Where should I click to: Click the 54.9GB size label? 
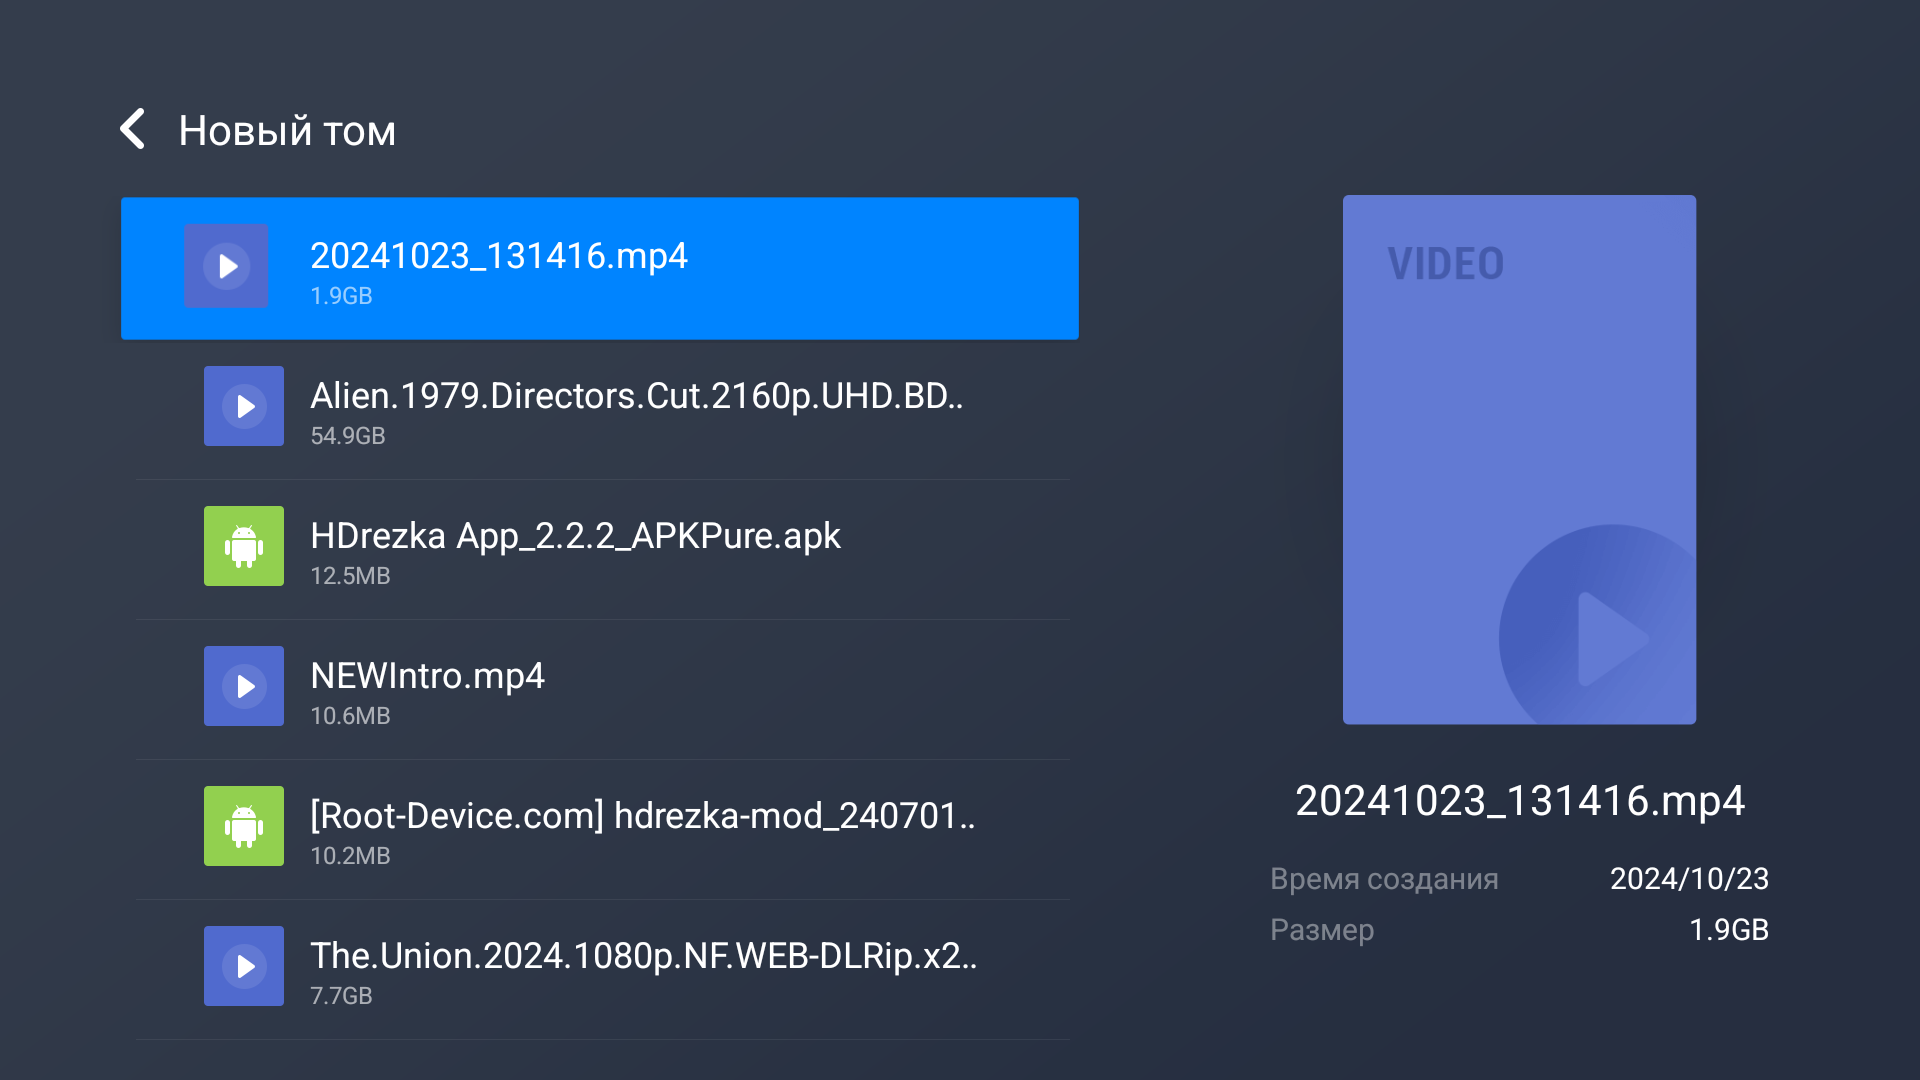(348, 436)
